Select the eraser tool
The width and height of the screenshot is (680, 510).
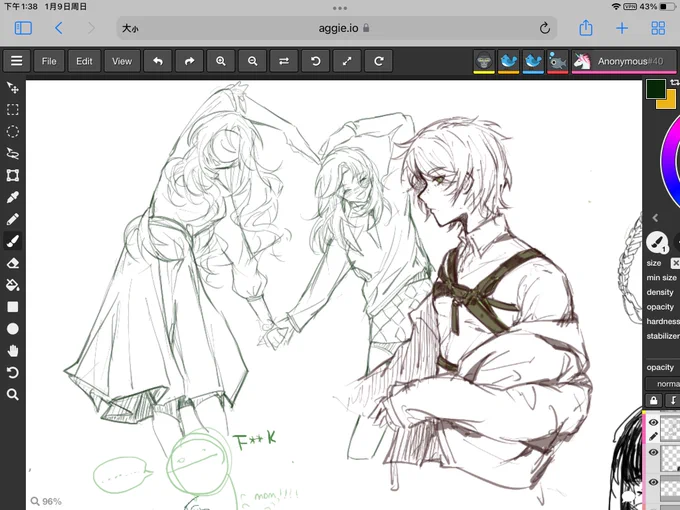tap(13, 263)
